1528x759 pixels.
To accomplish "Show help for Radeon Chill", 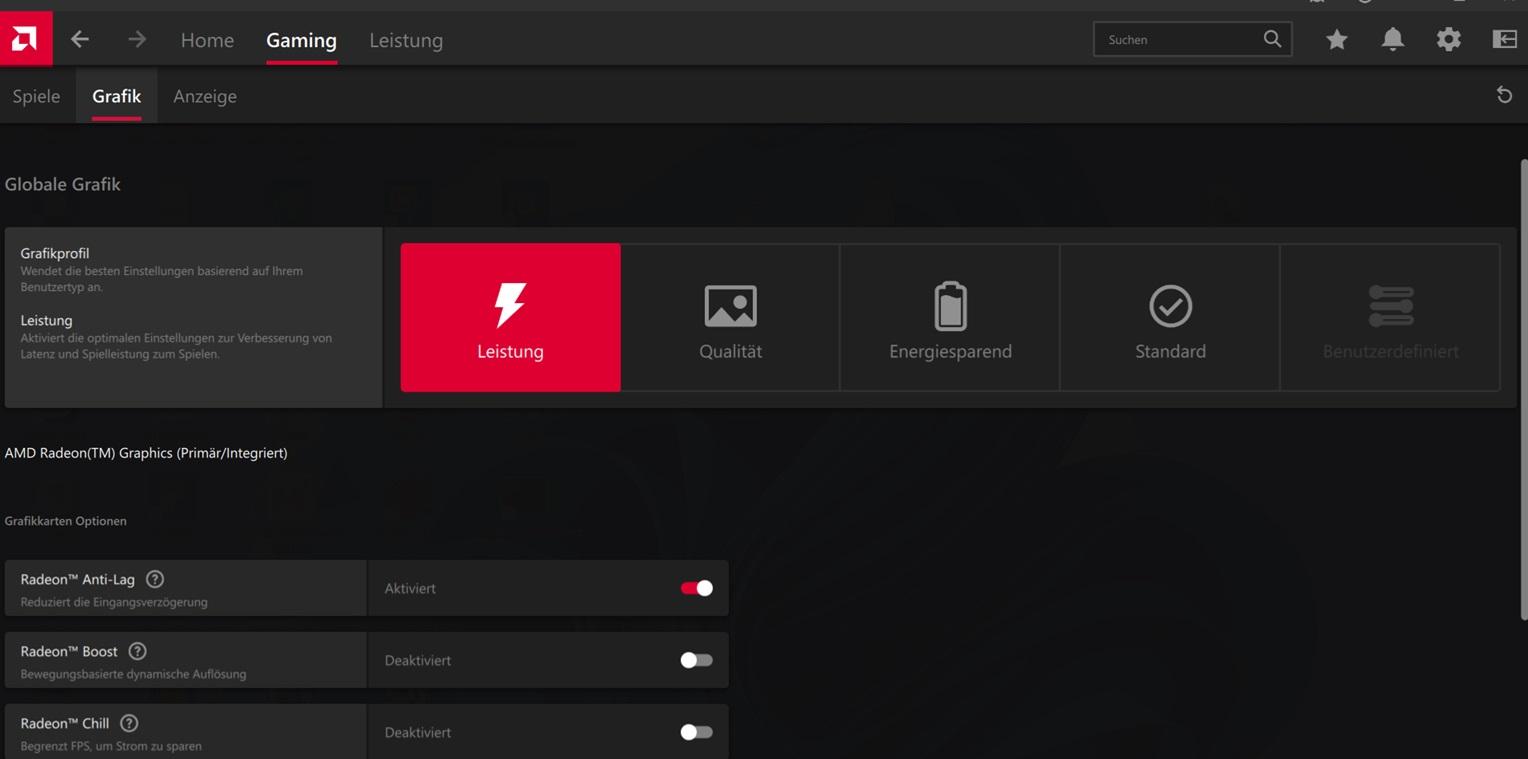I will (x=129, y=723).
